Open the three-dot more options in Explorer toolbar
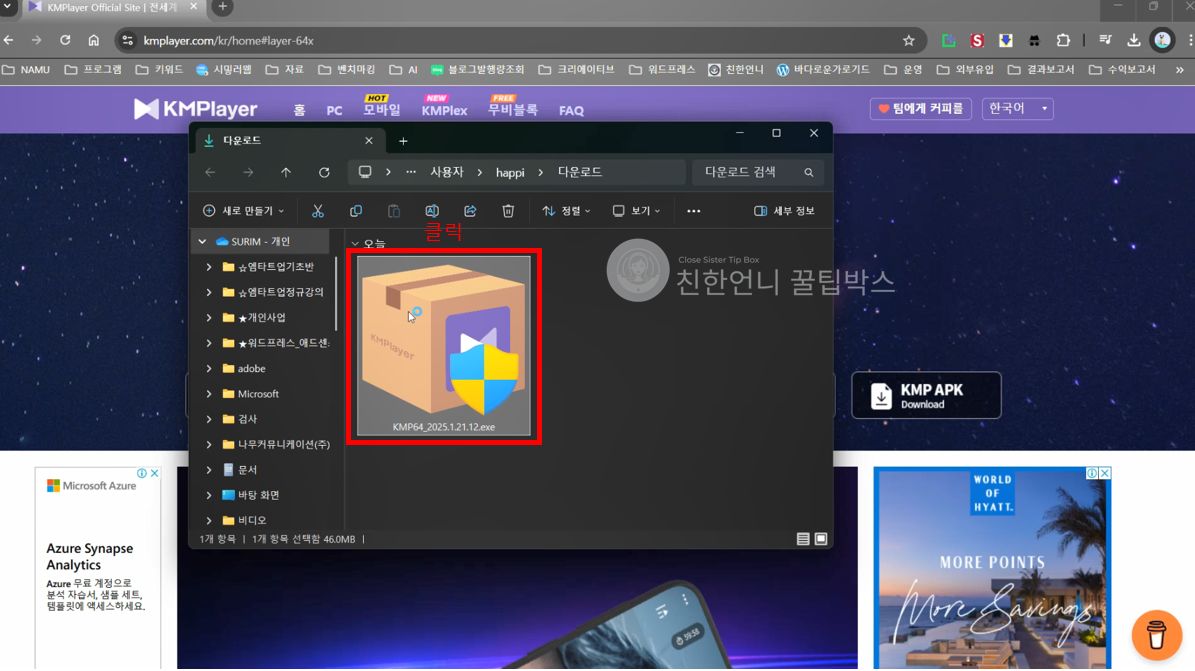This screenshot has width=1195, height=671. coord(694,211)
